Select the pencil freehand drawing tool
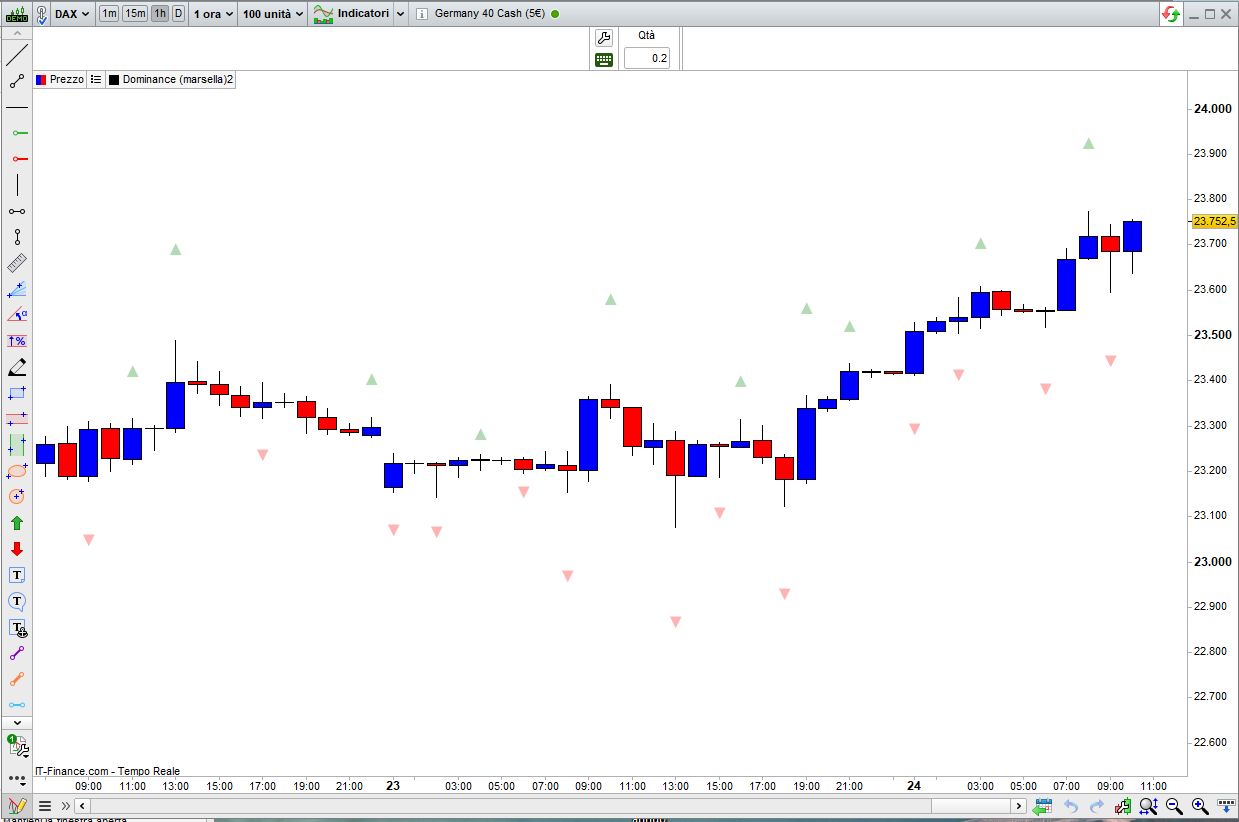 (x=17, y=367)
